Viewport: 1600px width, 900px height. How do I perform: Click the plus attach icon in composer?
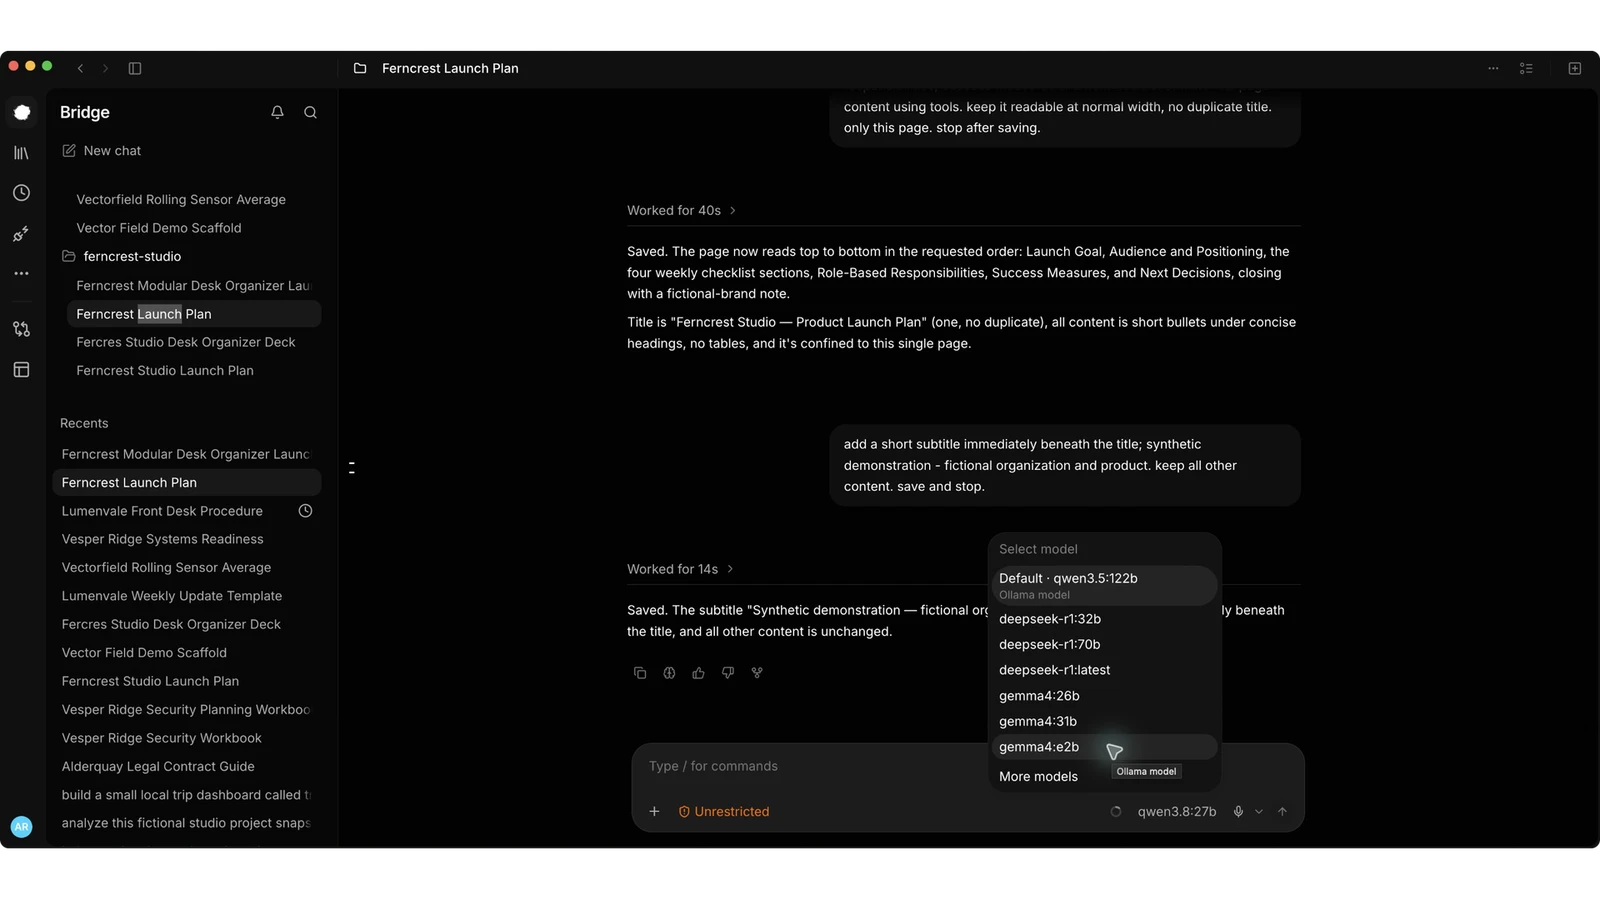tap(654, 811)
